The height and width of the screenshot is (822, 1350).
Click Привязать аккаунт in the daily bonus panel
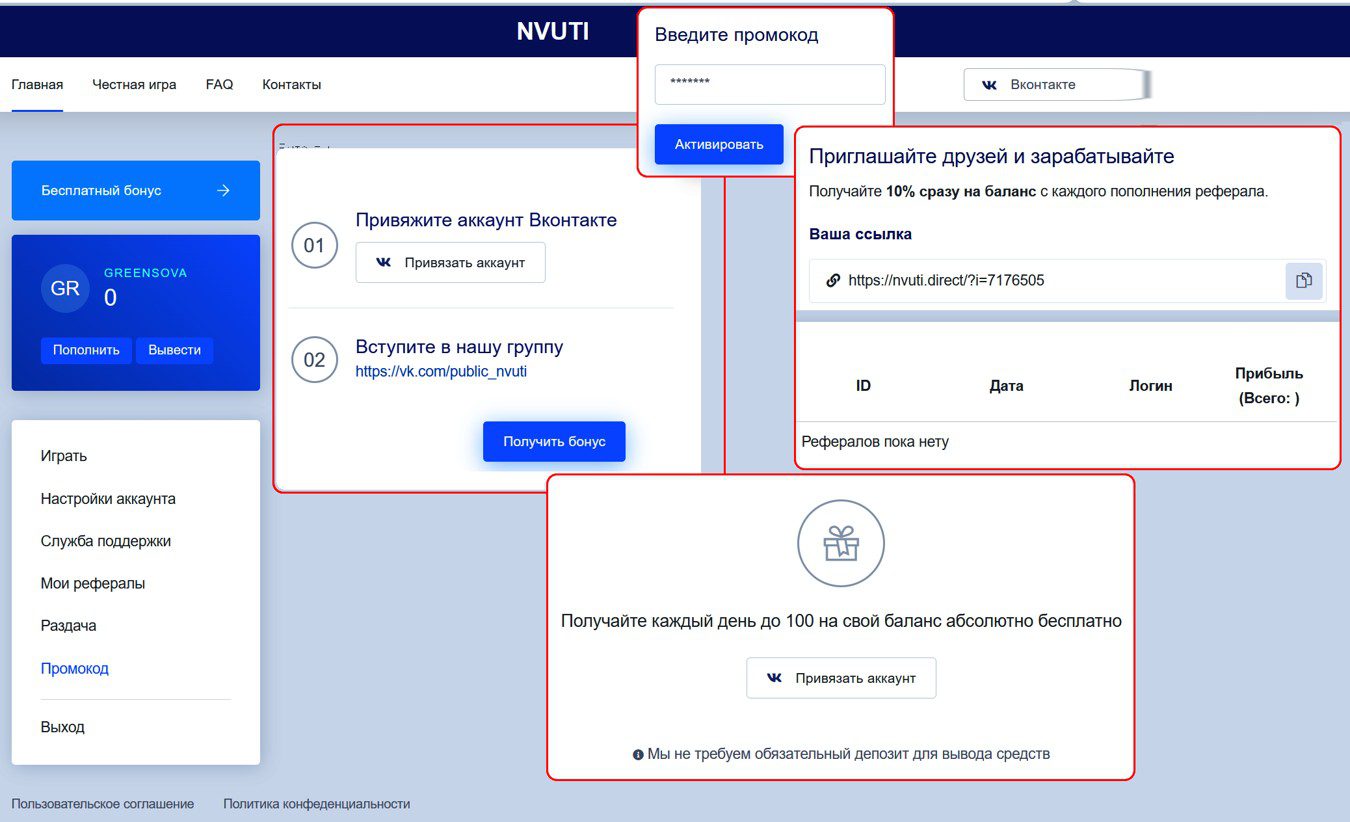click(841, 678)
